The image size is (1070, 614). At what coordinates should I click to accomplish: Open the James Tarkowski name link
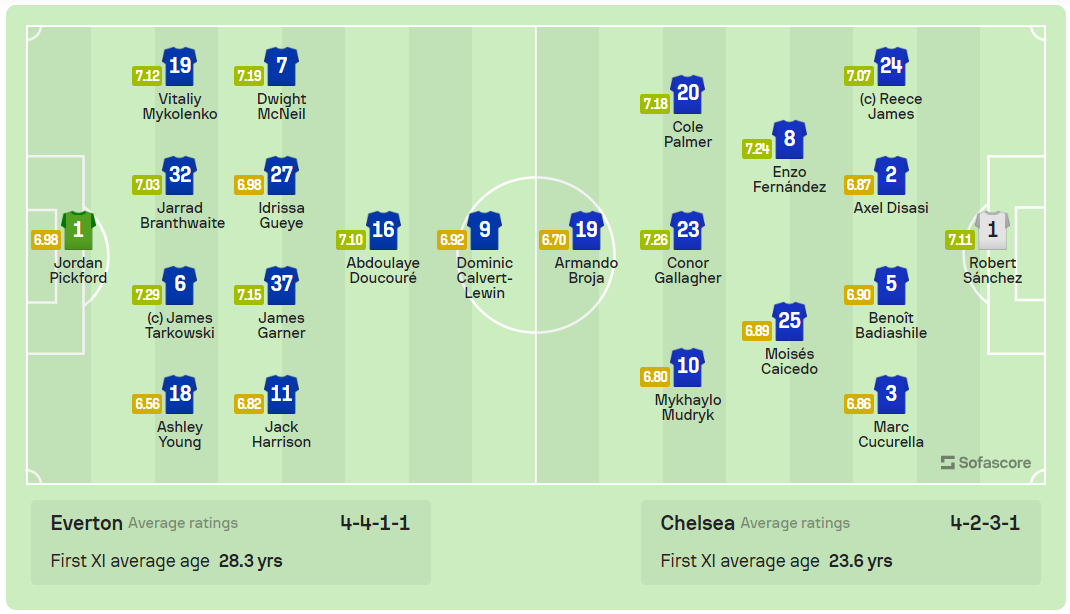click(x=180, y=326)
